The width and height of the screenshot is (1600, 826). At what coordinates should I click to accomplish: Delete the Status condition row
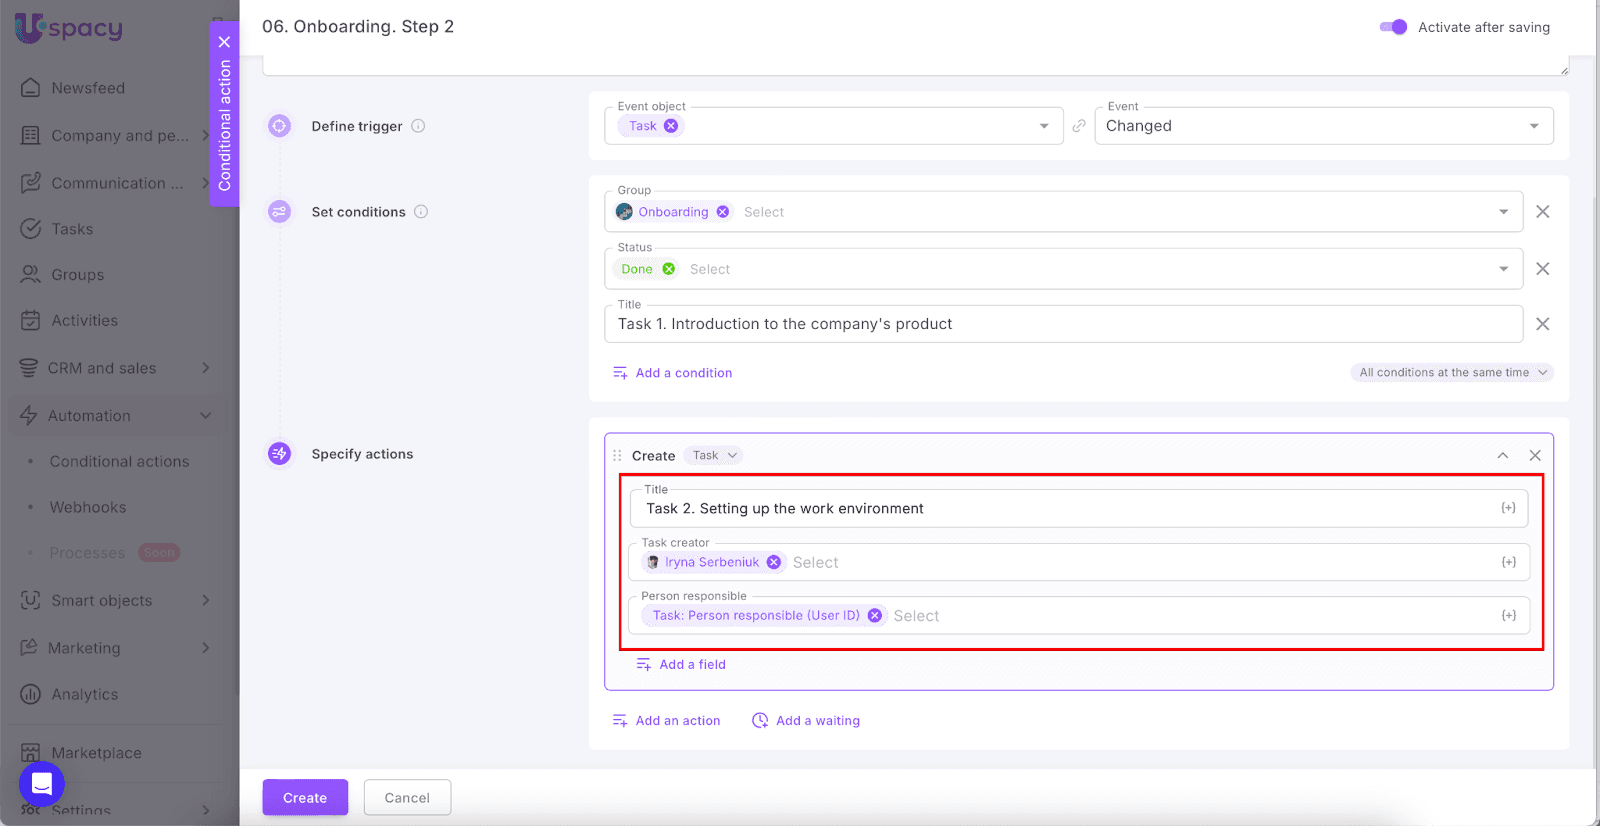1542,269
